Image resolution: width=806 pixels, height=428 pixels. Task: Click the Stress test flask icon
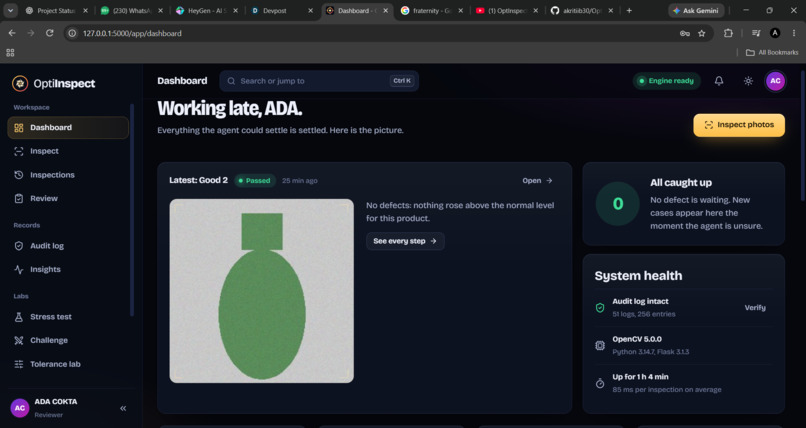(x=19, y=317)
